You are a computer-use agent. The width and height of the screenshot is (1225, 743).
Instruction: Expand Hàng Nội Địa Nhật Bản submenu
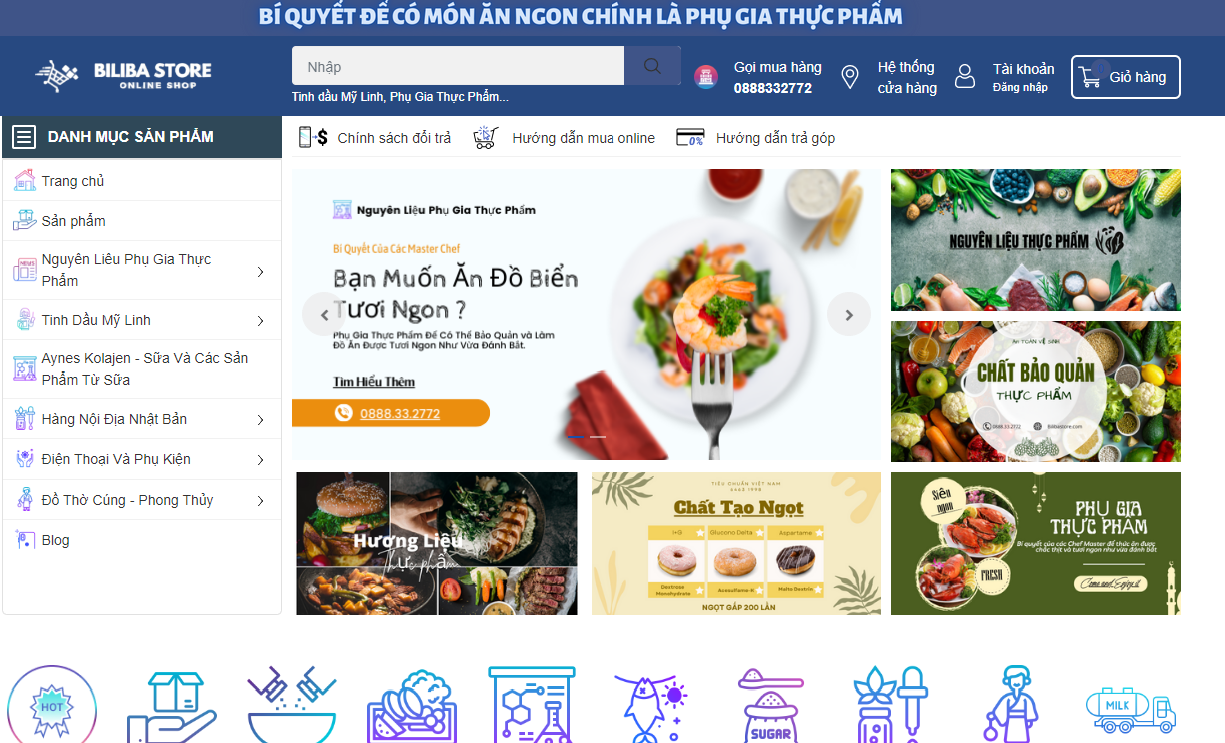pyautogui.click(x=260, y=420)
